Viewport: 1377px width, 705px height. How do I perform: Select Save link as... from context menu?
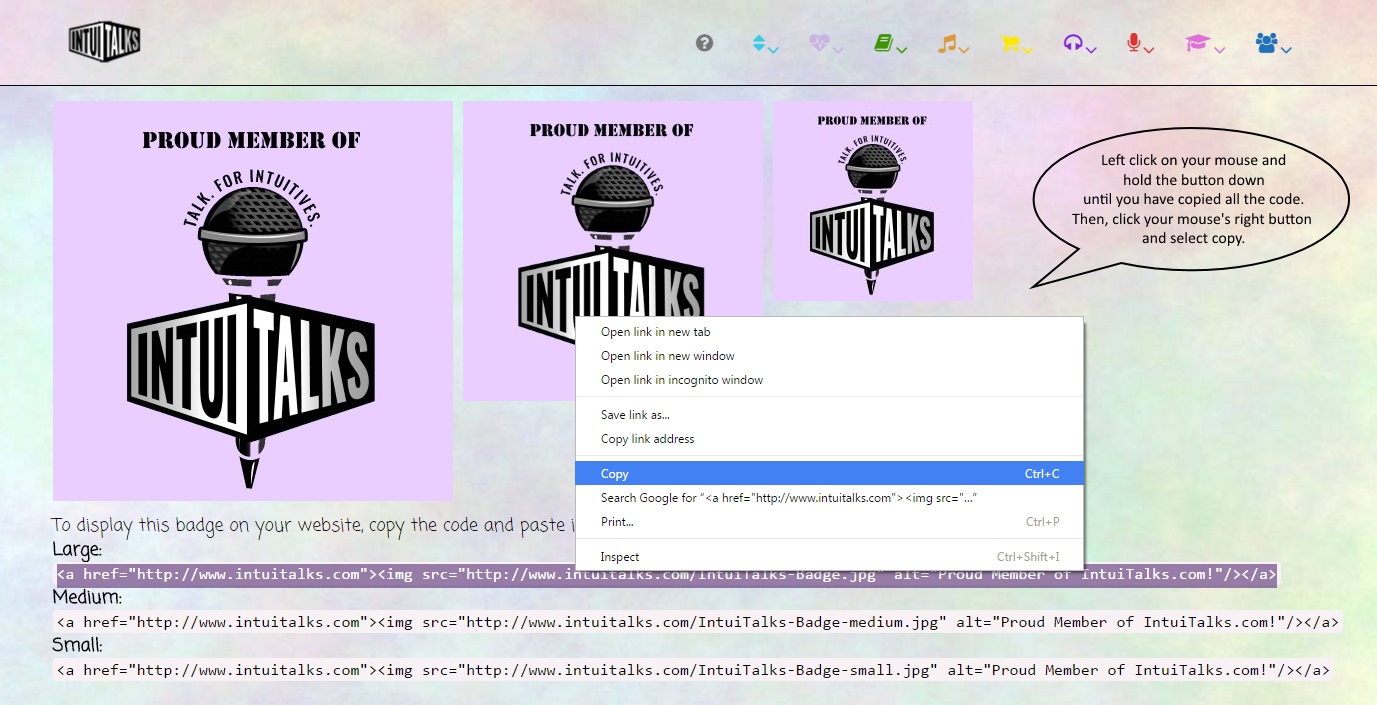pos(830,415)
